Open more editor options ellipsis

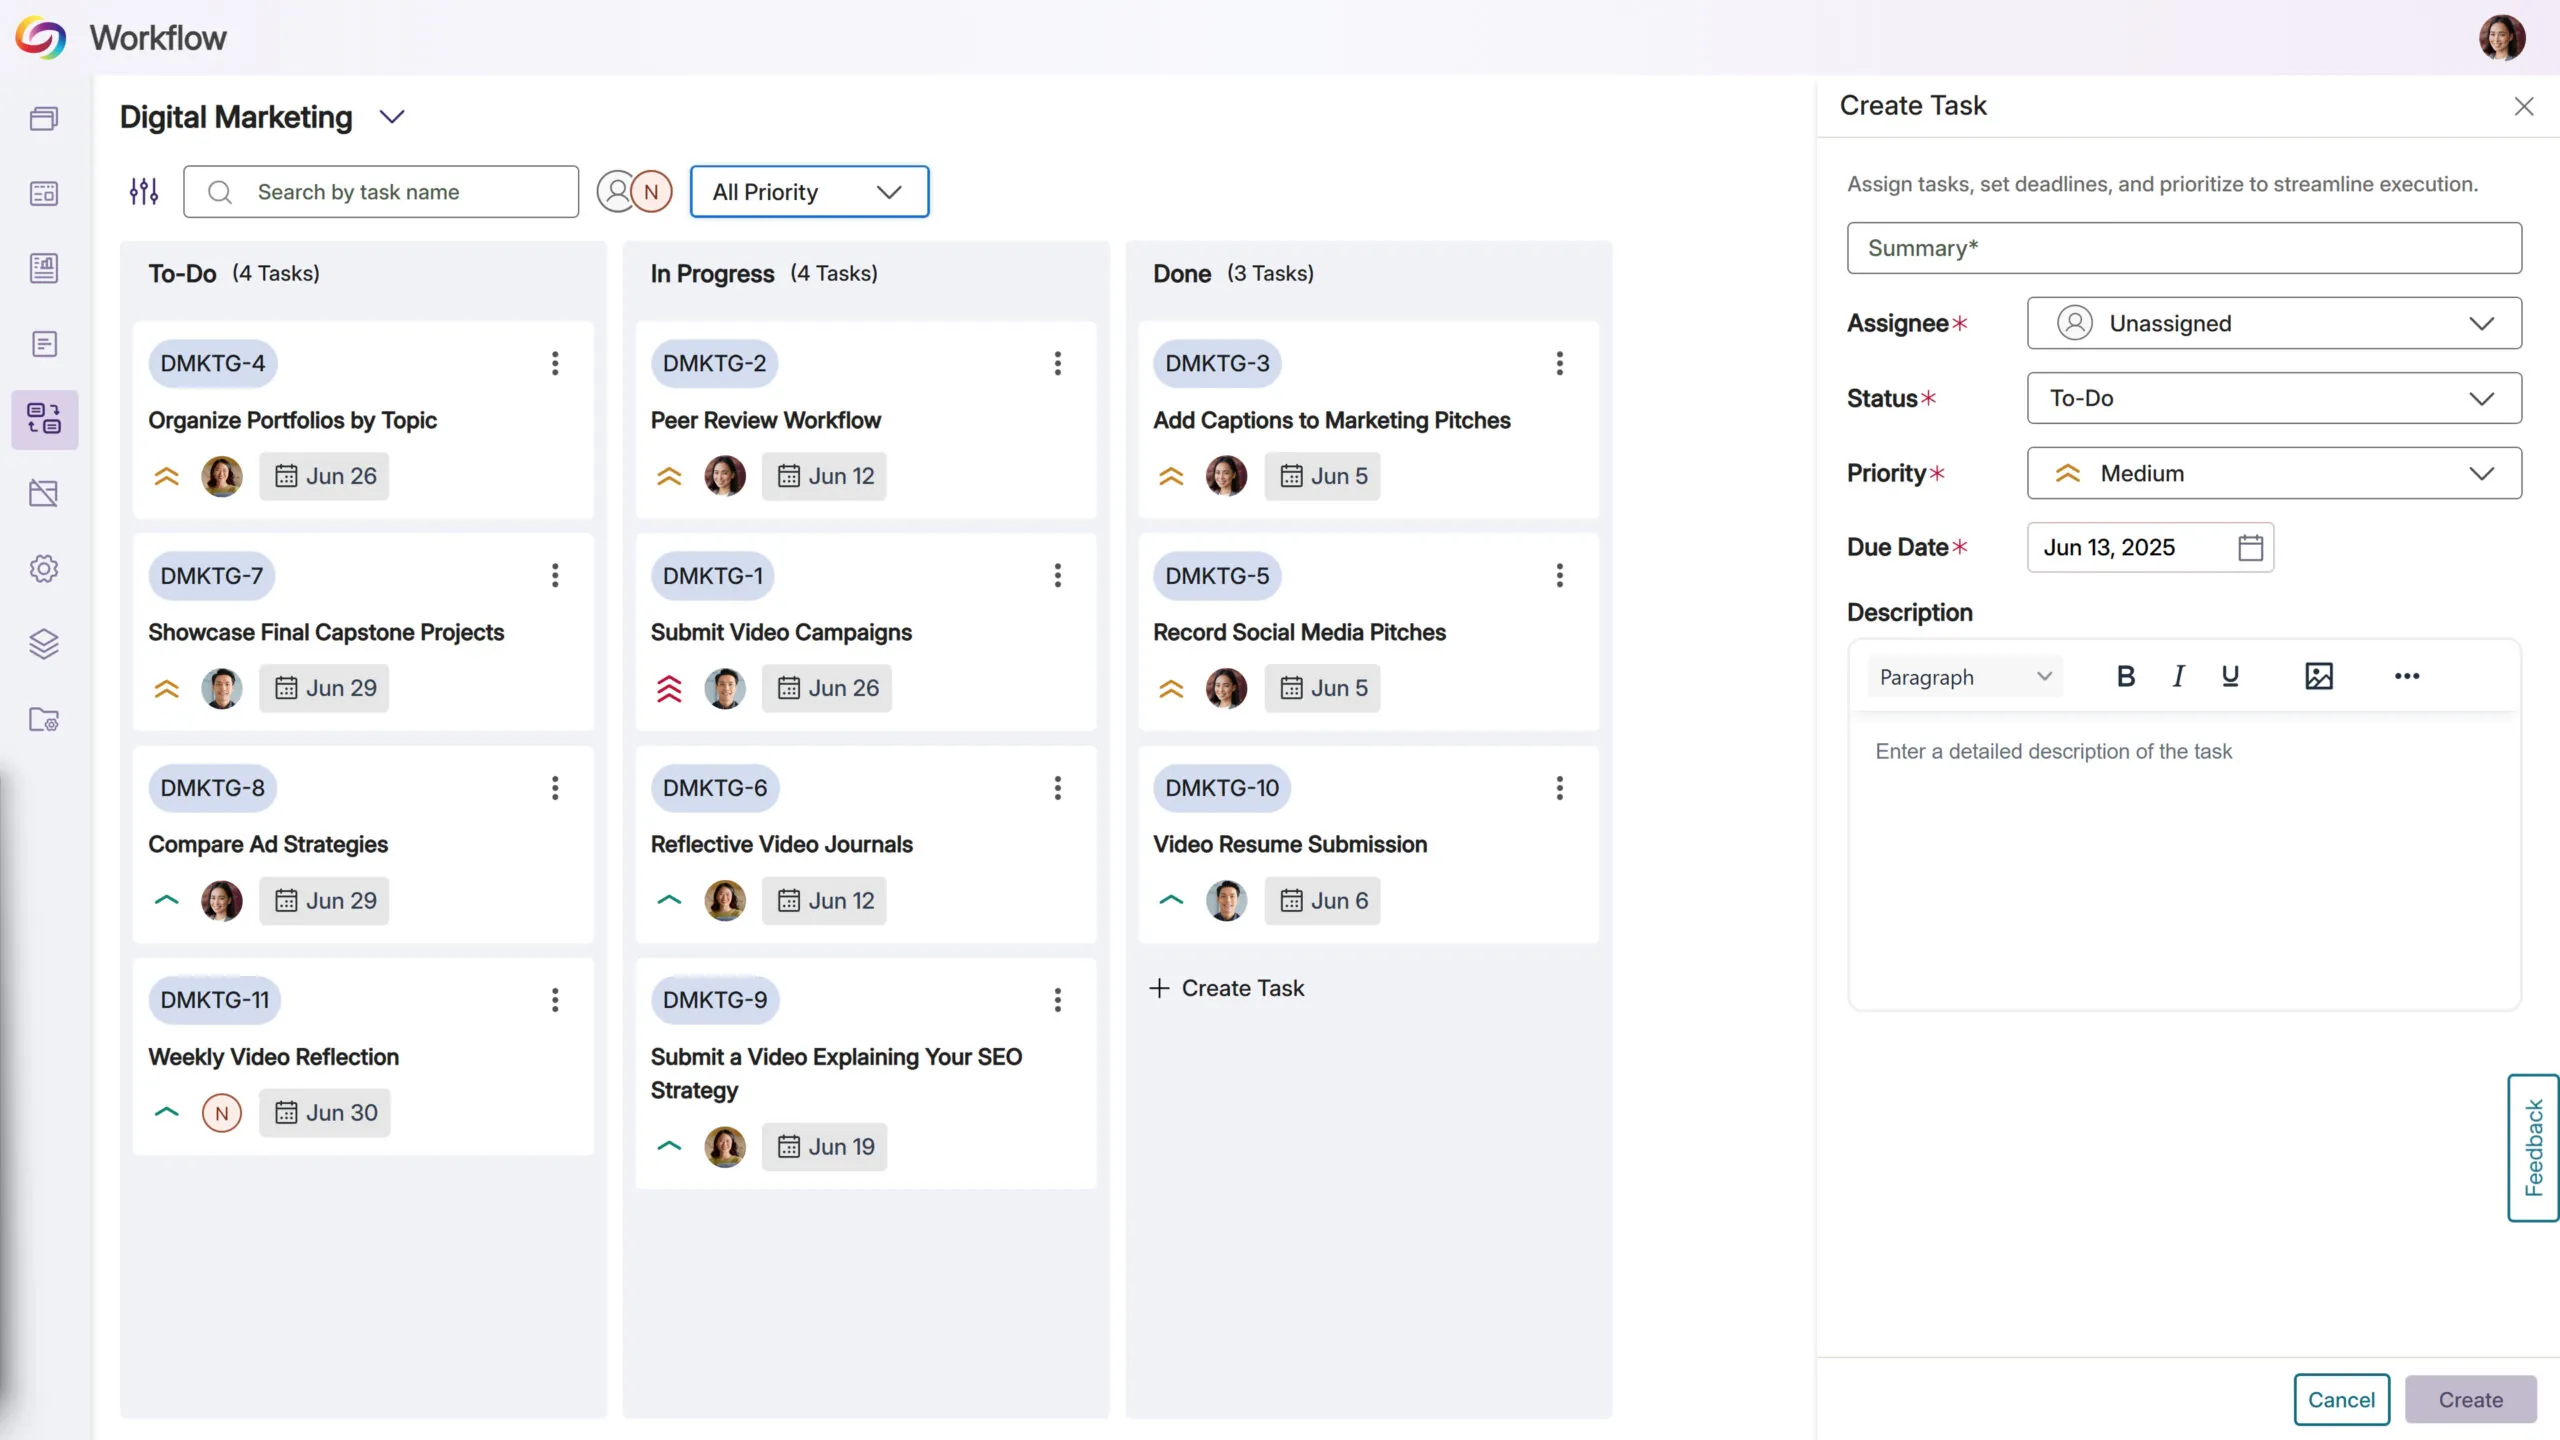[x=2407, y=677]
